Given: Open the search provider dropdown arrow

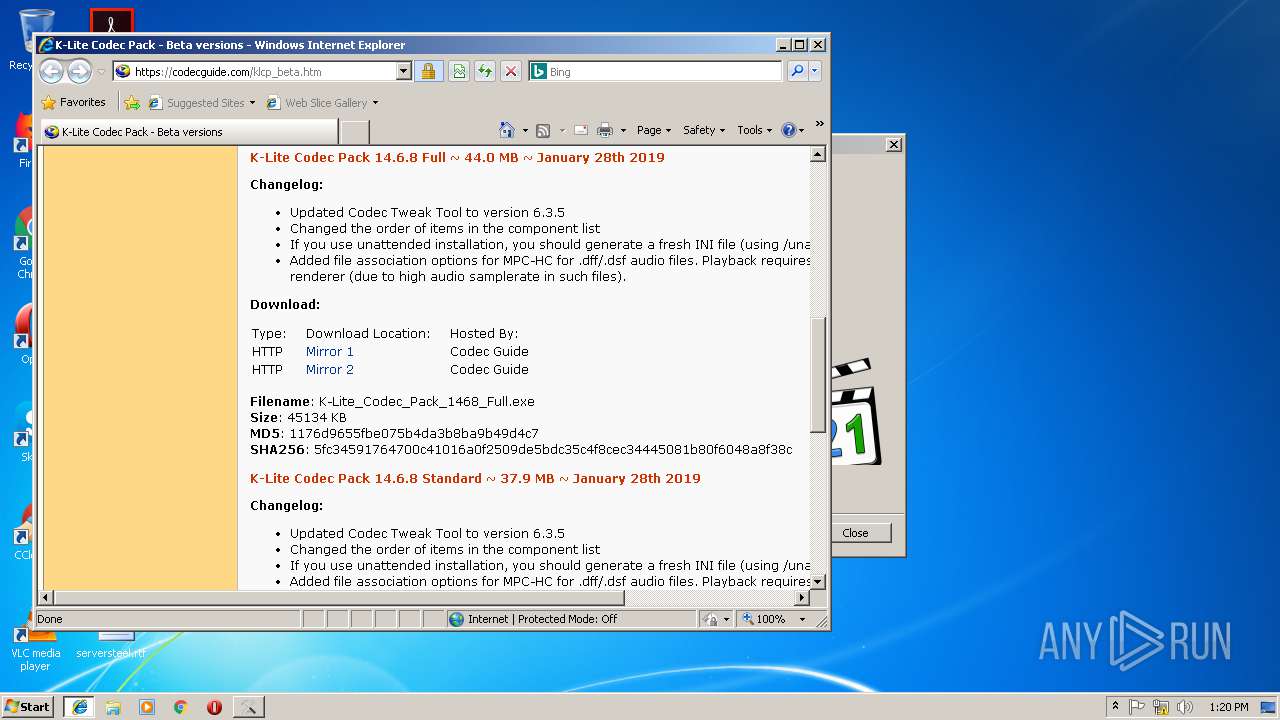Looking at the screenshot, I should 814,71.
